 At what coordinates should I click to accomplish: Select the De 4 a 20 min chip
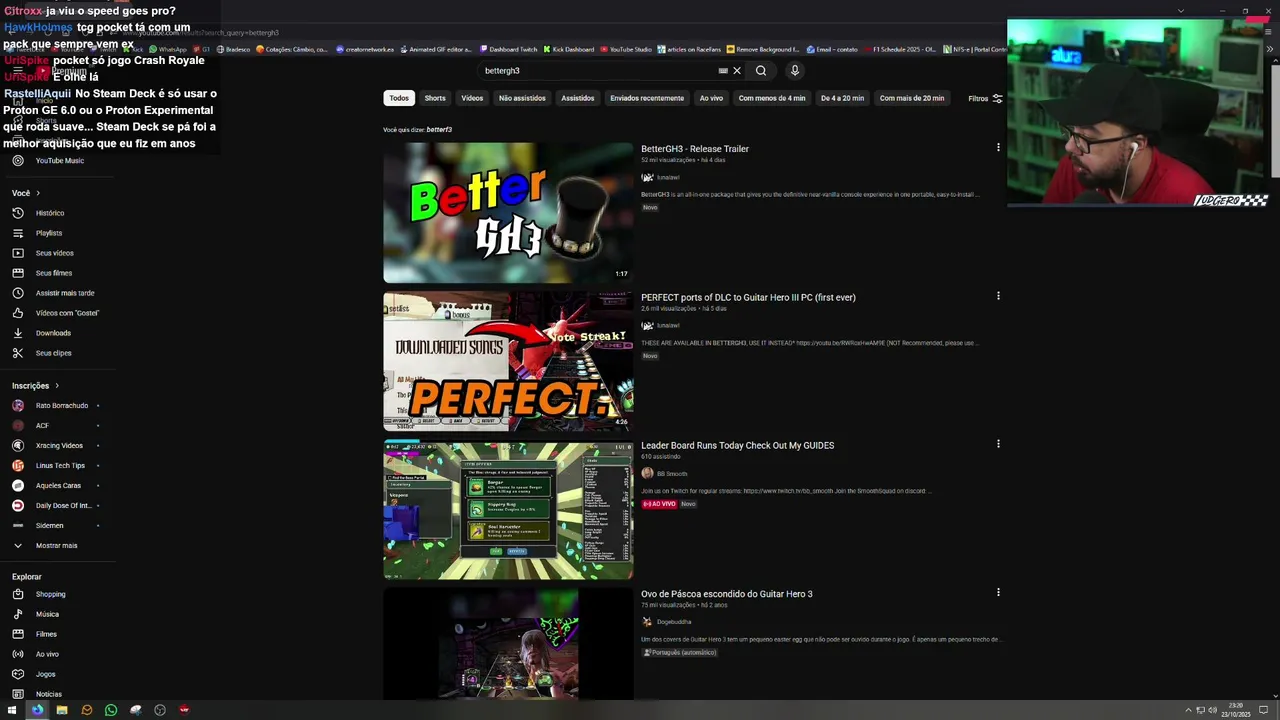tap(842, 98)
